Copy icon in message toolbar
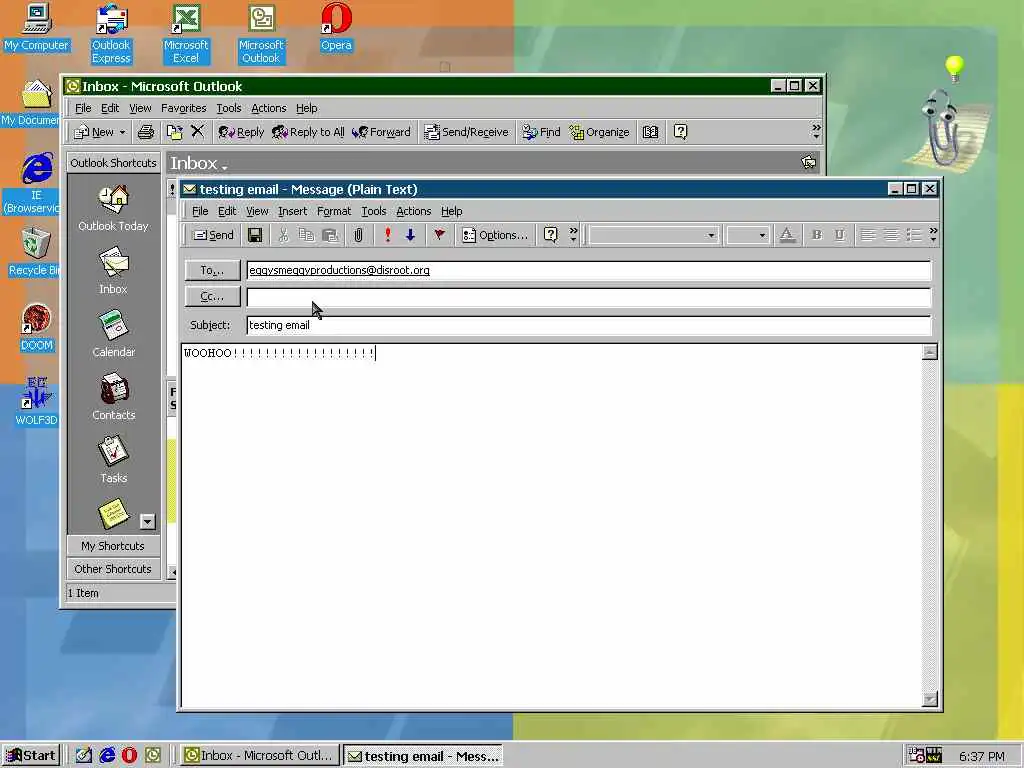This screenshot has height=768, width=1024. click(x=306, y=235)
